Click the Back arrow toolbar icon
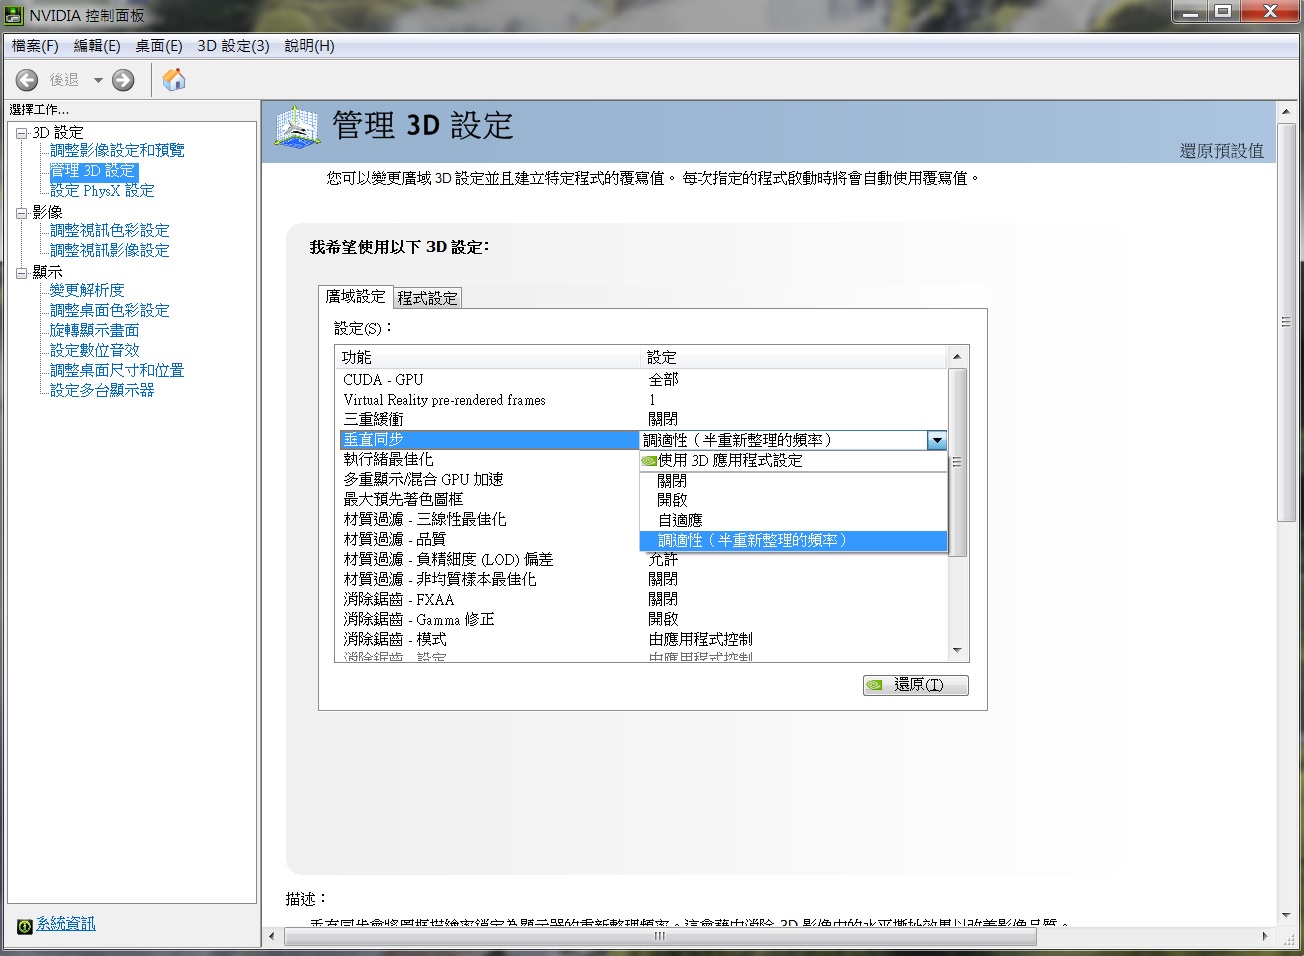 (27, 80)
